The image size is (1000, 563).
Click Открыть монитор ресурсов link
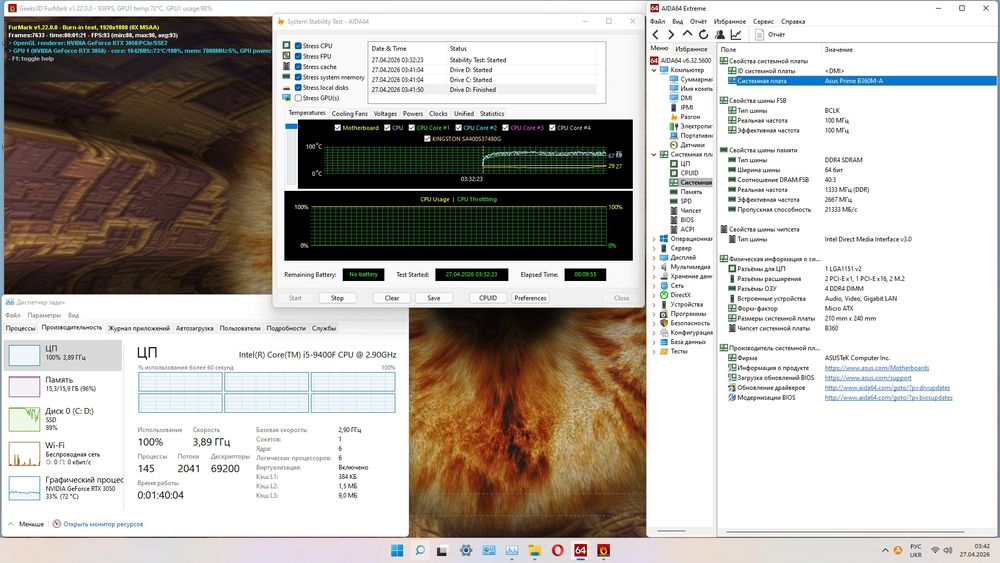click(x=103, y=524)
